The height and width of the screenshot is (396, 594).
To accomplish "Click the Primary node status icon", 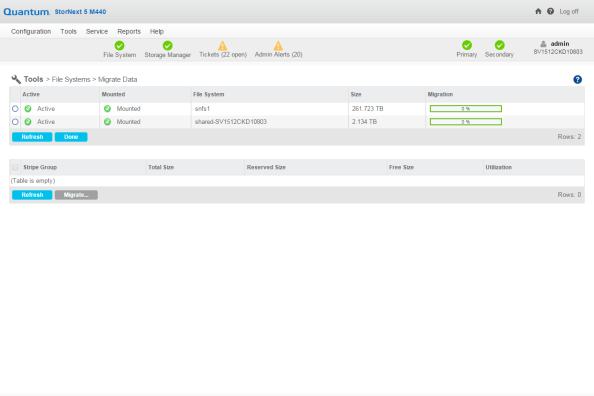I will pyautogui.click(x=467, y=45).
